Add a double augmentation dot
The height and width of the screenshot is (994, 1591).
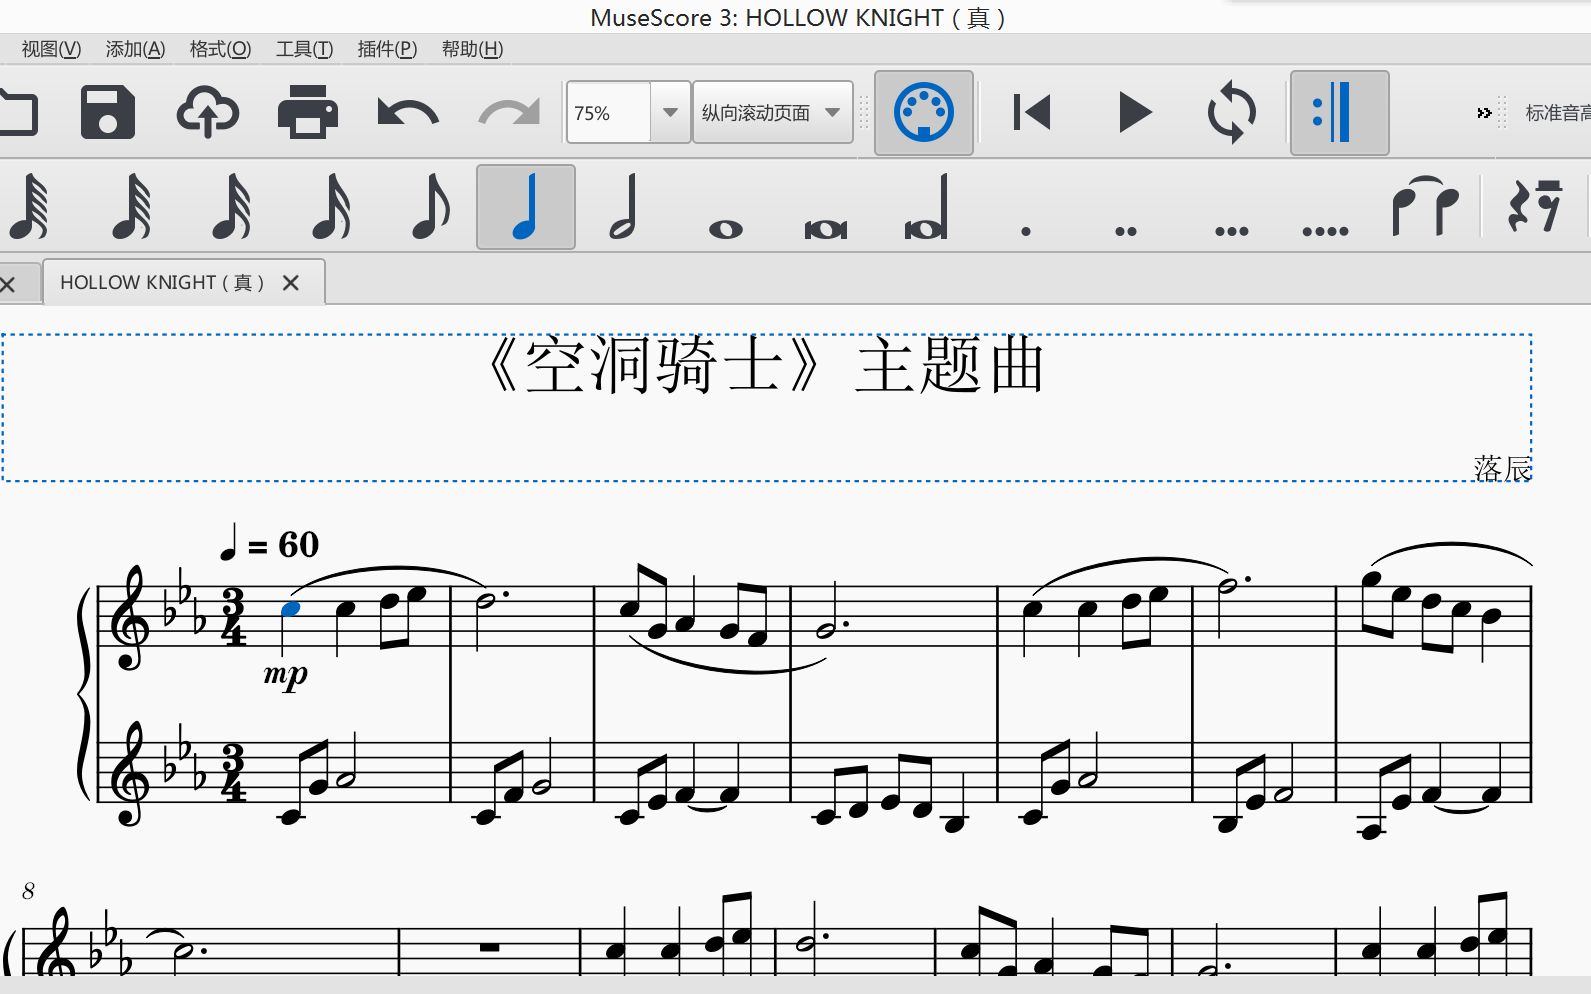tap(1126, 231)
